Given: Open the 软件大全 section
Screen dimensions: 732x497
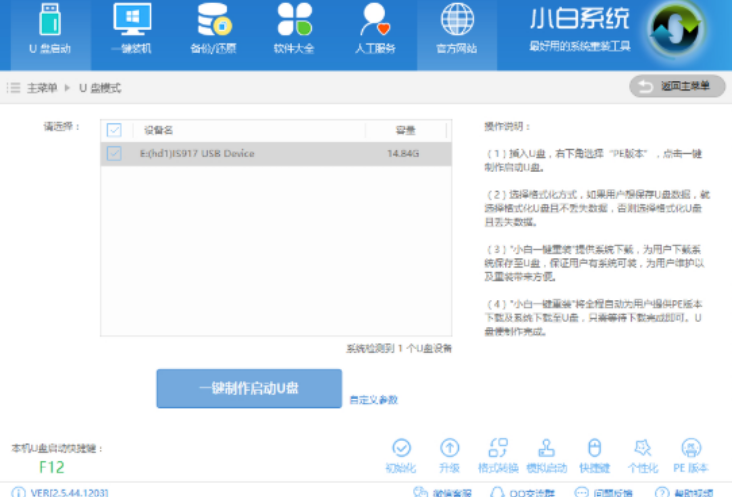Looking at the screenshot, I should (x=294, y=30).
